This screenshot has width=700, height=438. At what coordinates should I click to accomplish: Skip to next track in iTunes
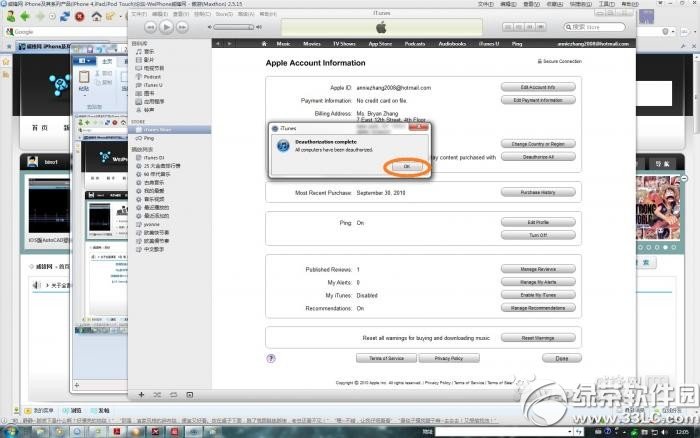182,27
